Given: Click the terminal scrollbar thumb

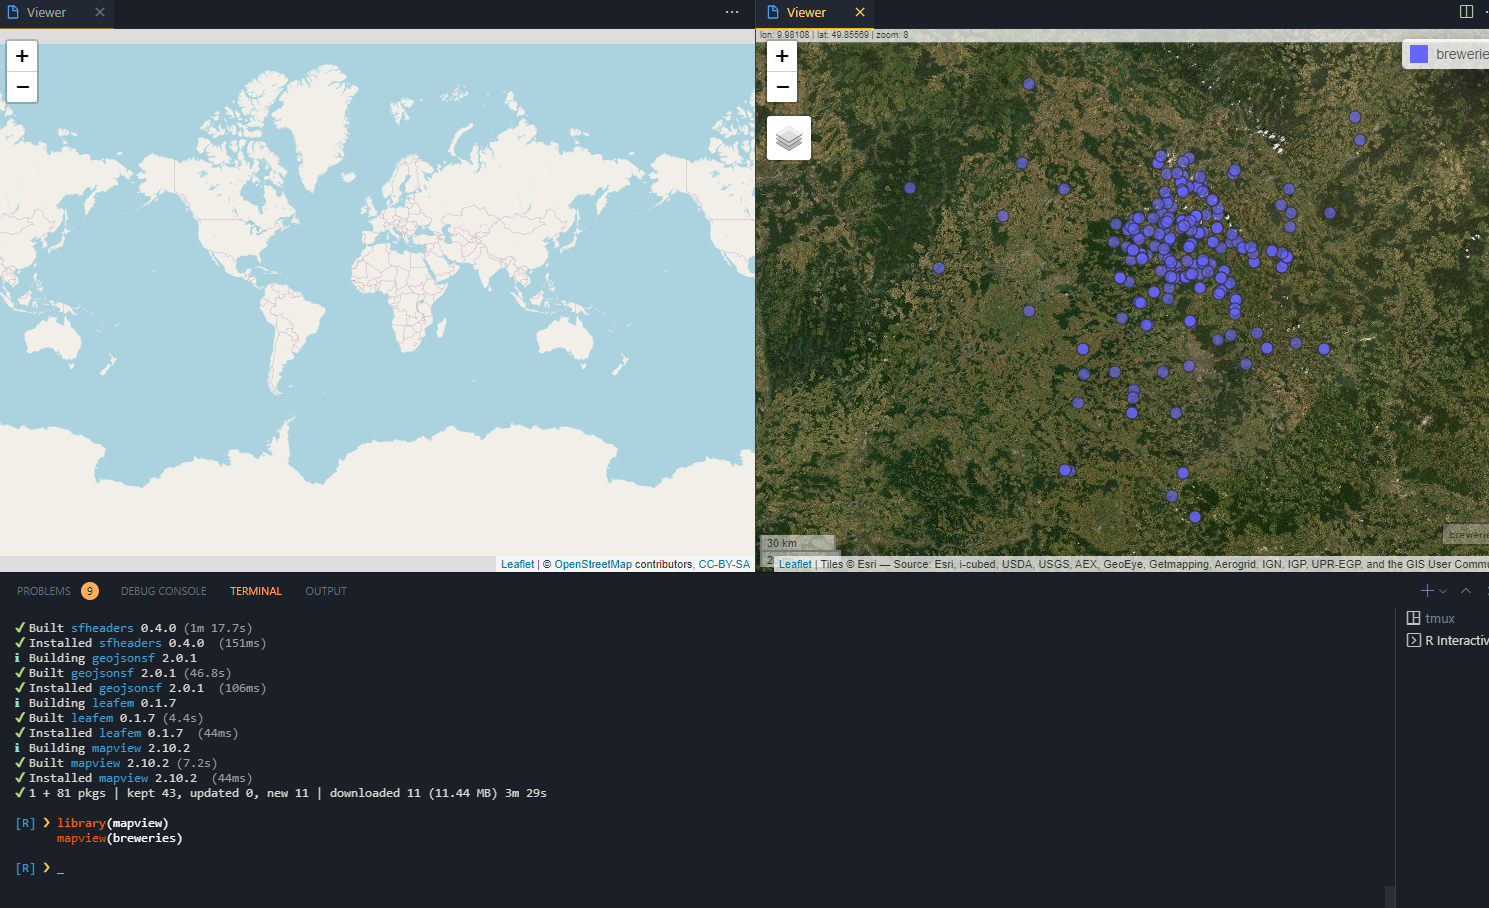Looking at the screenshot, I should [x=1390, y=896].
